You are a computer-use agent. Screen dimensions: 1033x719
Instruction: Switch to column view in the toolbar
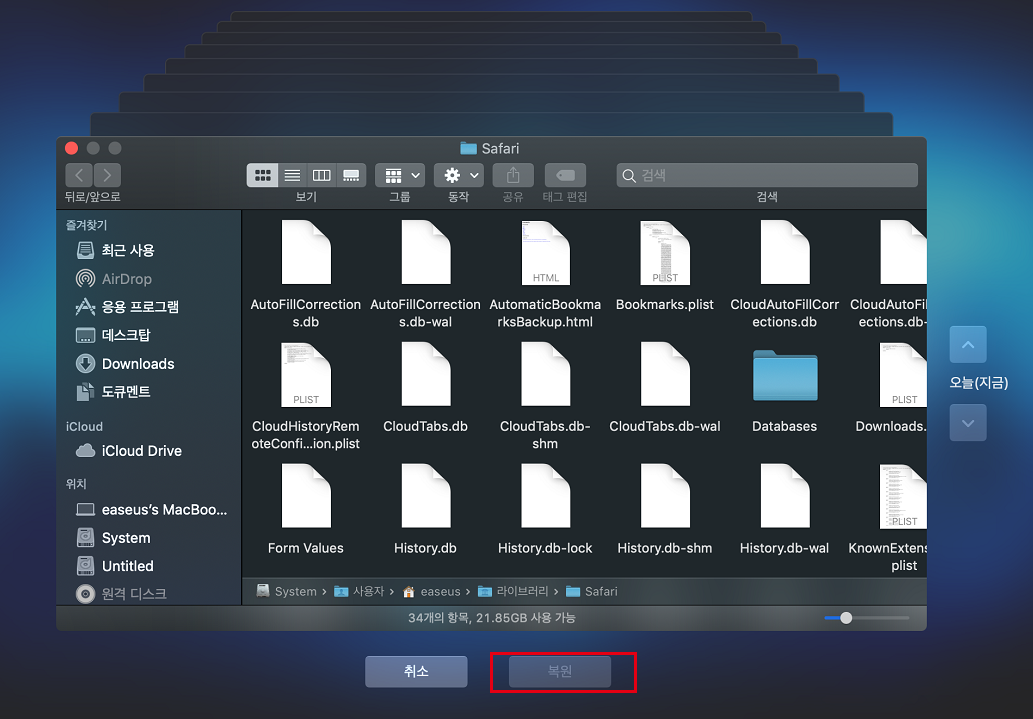tap(321, 175)
